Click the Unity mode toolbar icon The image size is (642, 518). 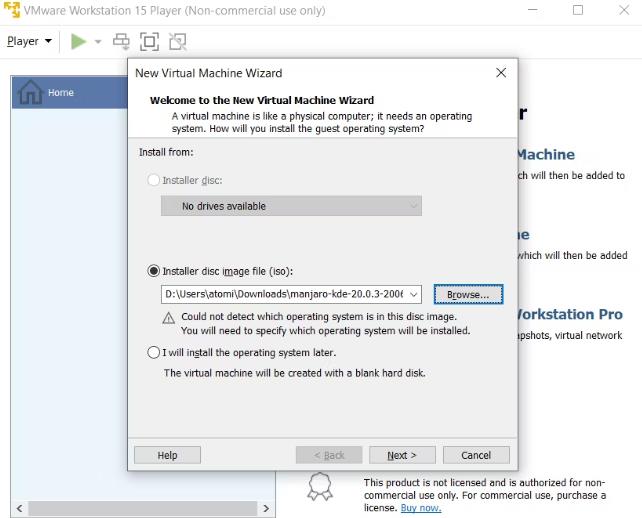coord(178,41)
